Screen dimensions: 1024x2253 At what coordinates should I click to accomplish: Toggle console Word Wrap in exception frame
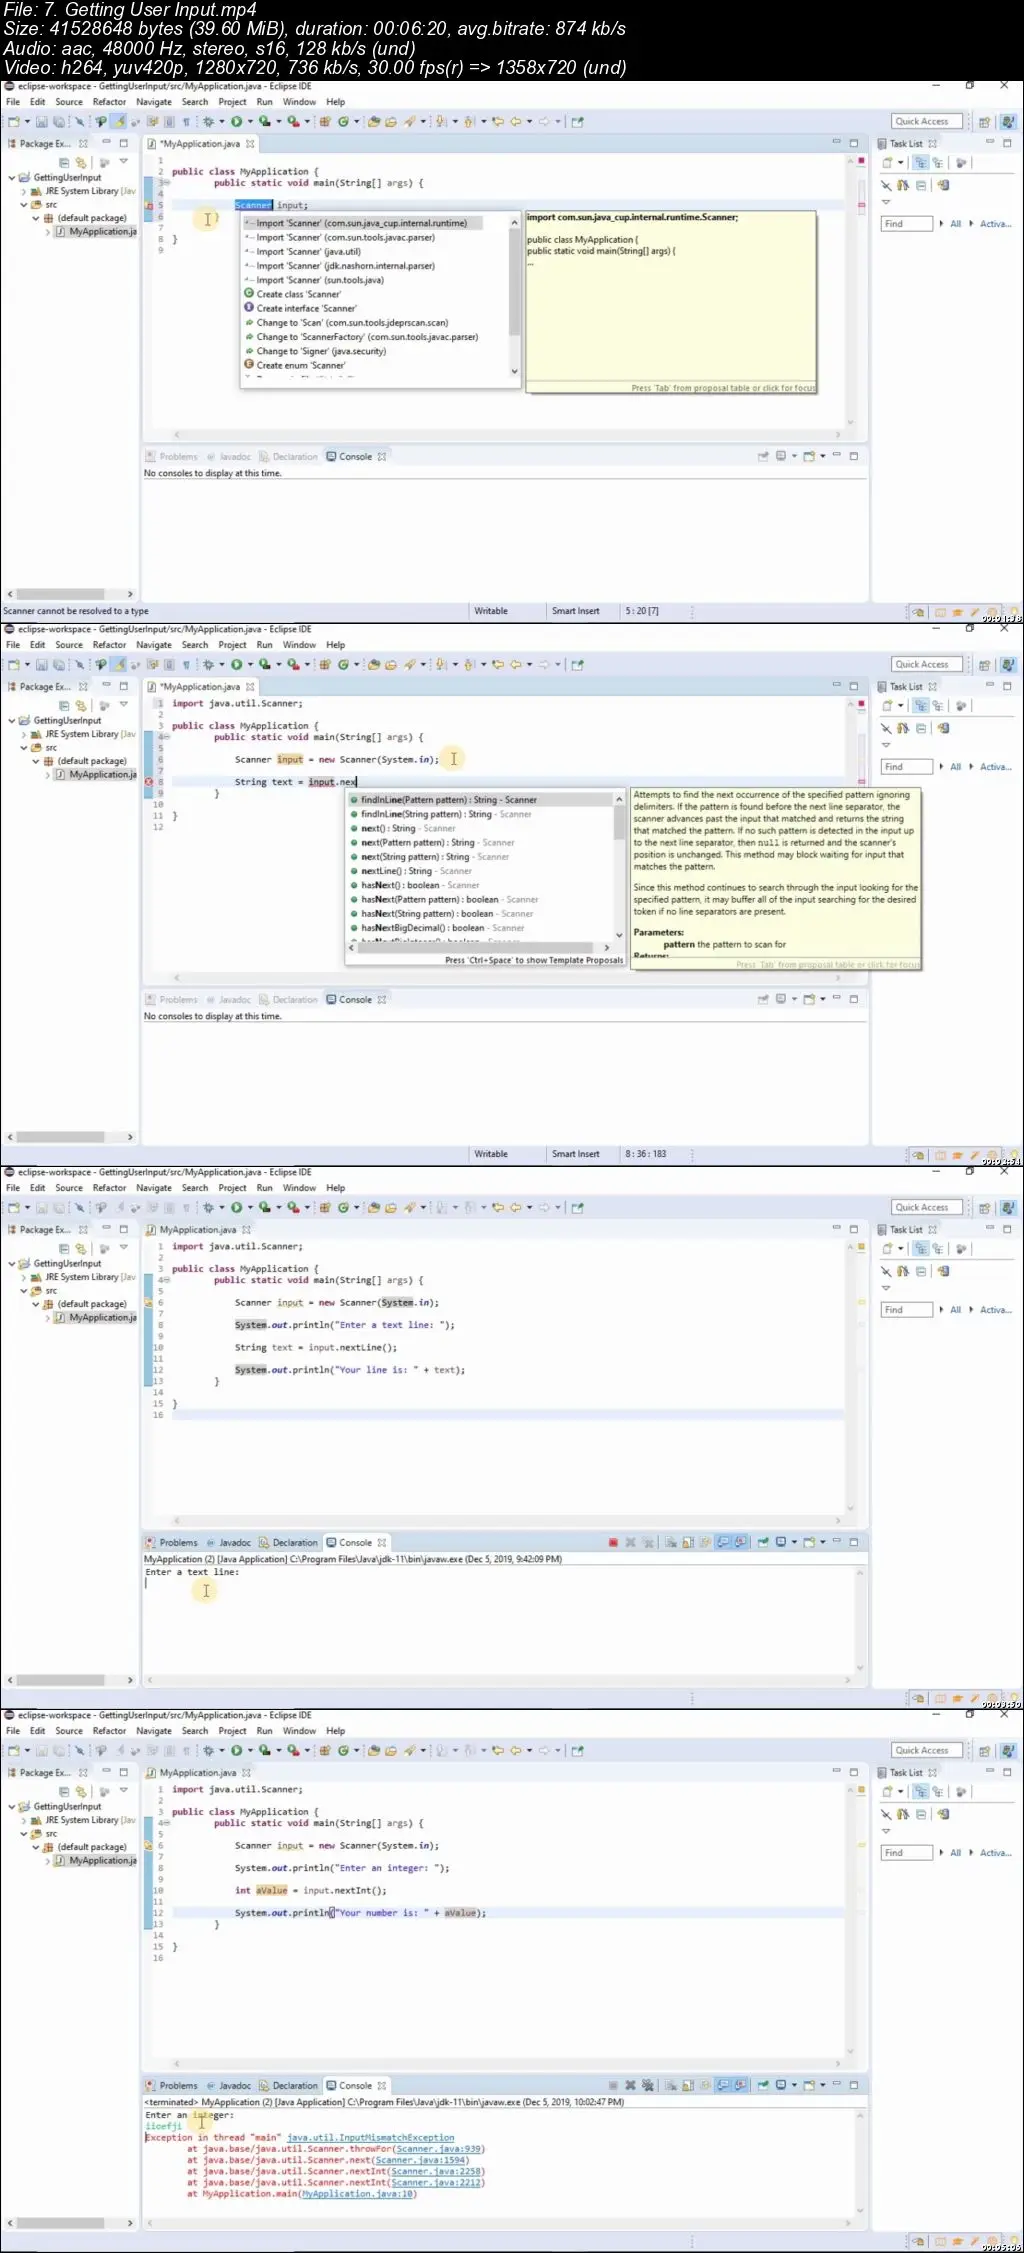(x=705, y=2086)
